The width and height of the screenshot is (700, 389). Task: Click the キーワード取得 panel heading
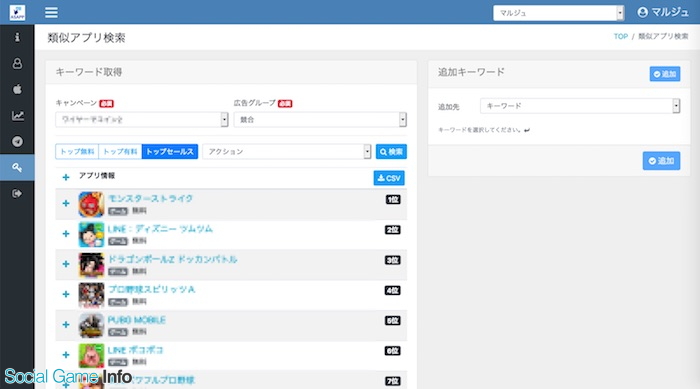click(89, 72)
